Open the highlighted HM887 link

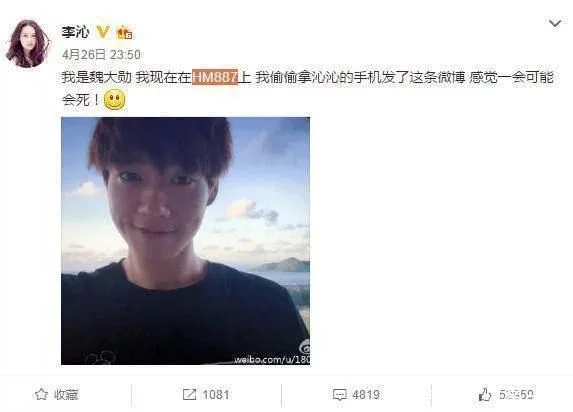[x=215, y=77]
